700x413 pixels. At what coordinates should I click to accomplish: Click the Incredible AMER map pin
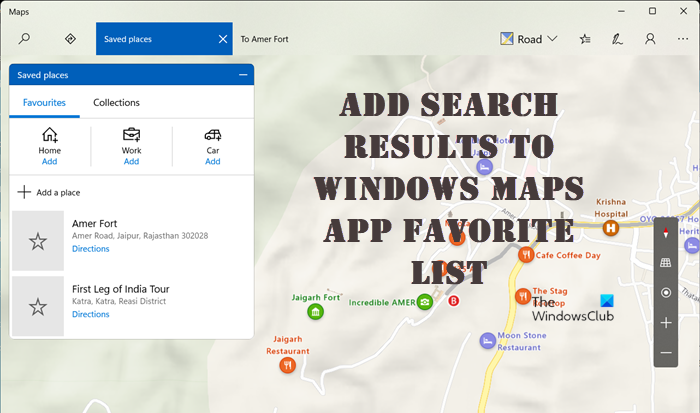(425, 302)
